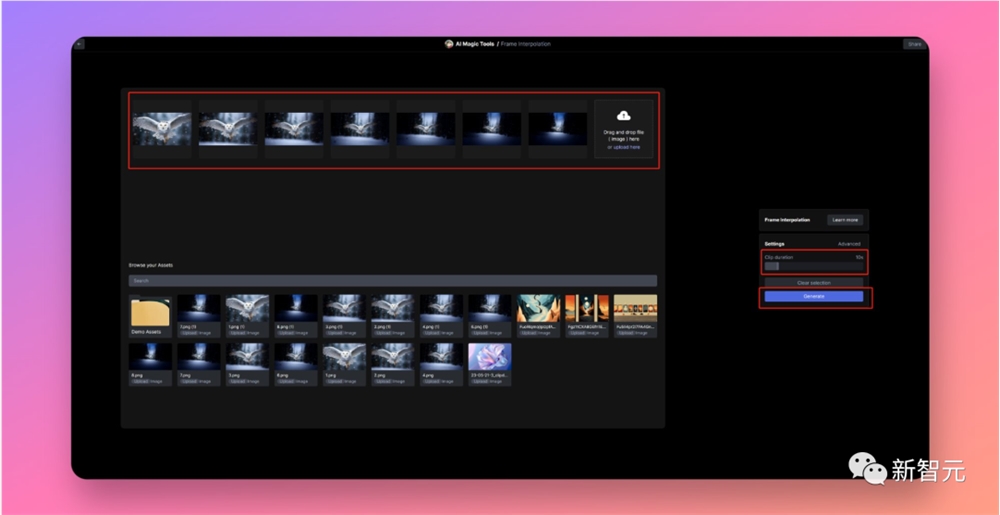Expand the Advanced settings section
1000x515 pixels.
click(x=849, y=244)
